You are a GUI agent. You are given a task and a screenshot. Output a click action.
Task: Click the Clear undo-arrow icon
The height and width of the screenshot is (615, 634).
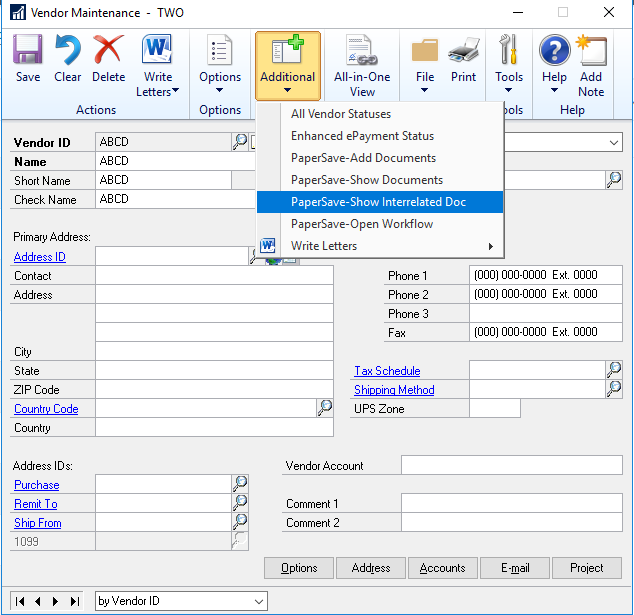click(x=68, y=50)
